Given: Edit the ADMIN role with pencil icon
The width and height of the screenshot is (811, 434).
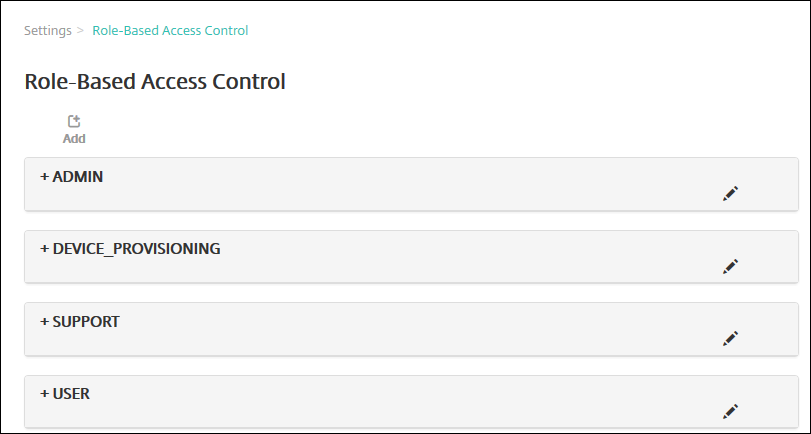Looking at the screenshot, I should [730, 193].
